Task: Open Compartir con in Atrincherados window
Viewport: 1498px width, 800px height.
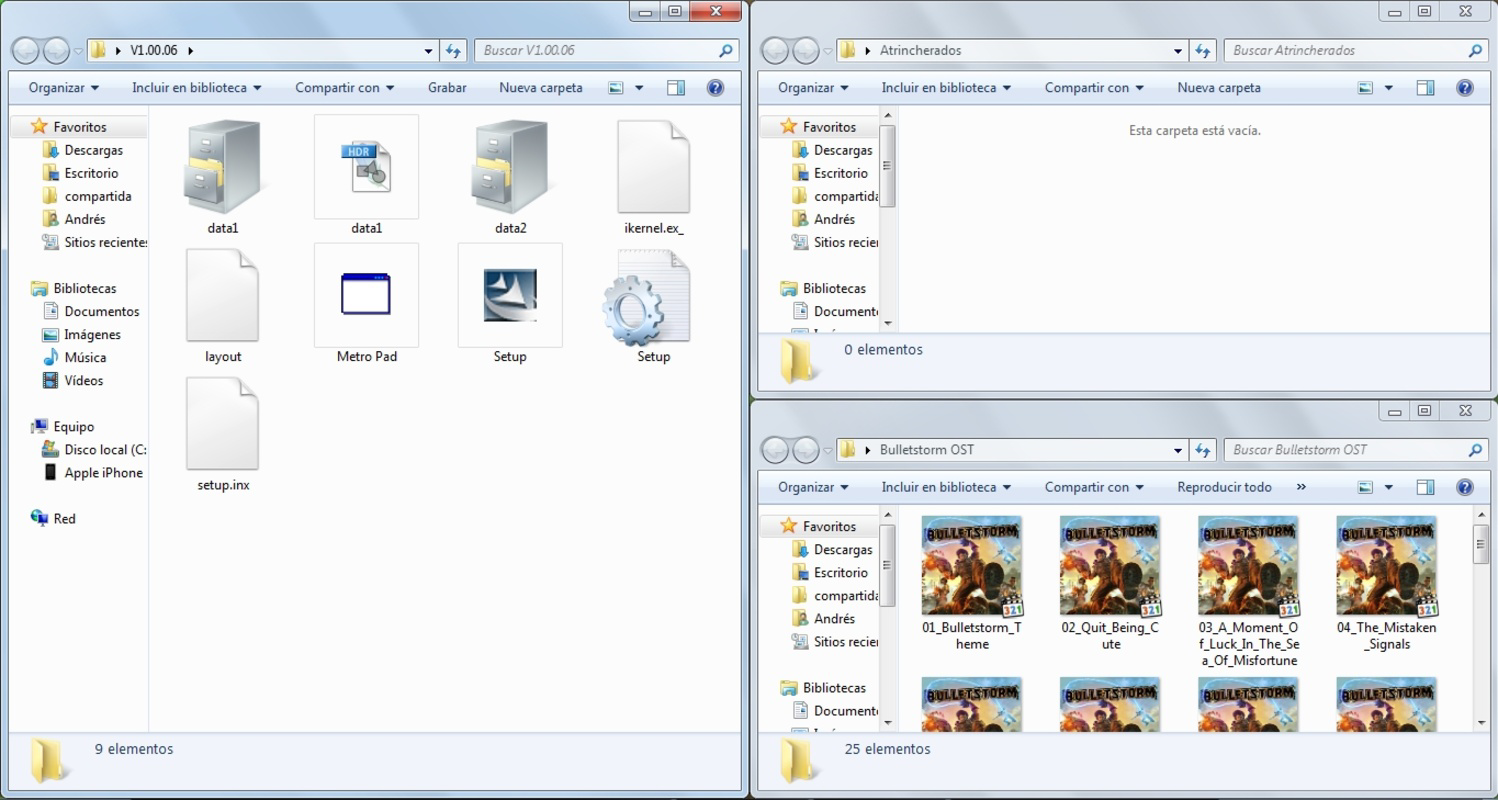Action: pos(1094,88)
